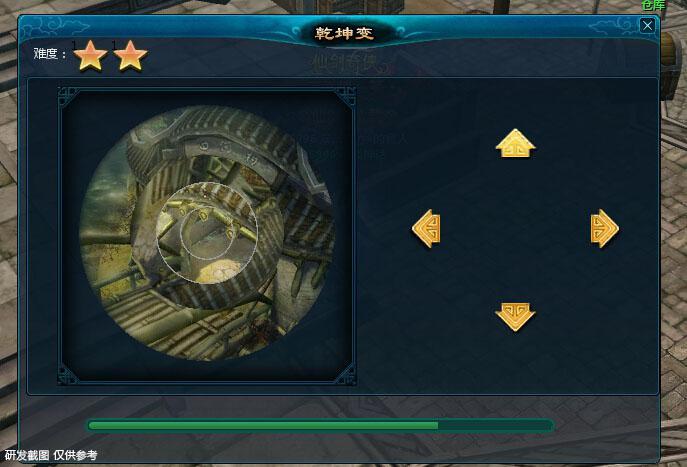Click the 难度 label
Image resolution: width=687 pixels, height=467 pixels.
coord(50,54)
